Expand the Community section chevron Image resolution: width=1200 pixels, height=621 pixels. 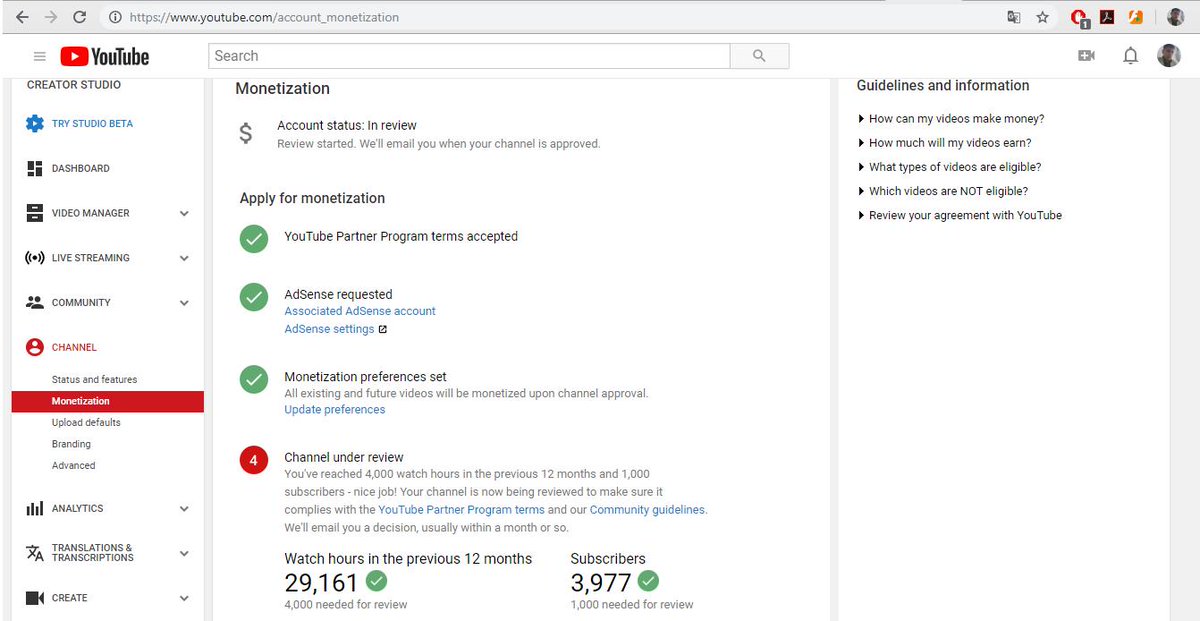(x=184, y=303)
